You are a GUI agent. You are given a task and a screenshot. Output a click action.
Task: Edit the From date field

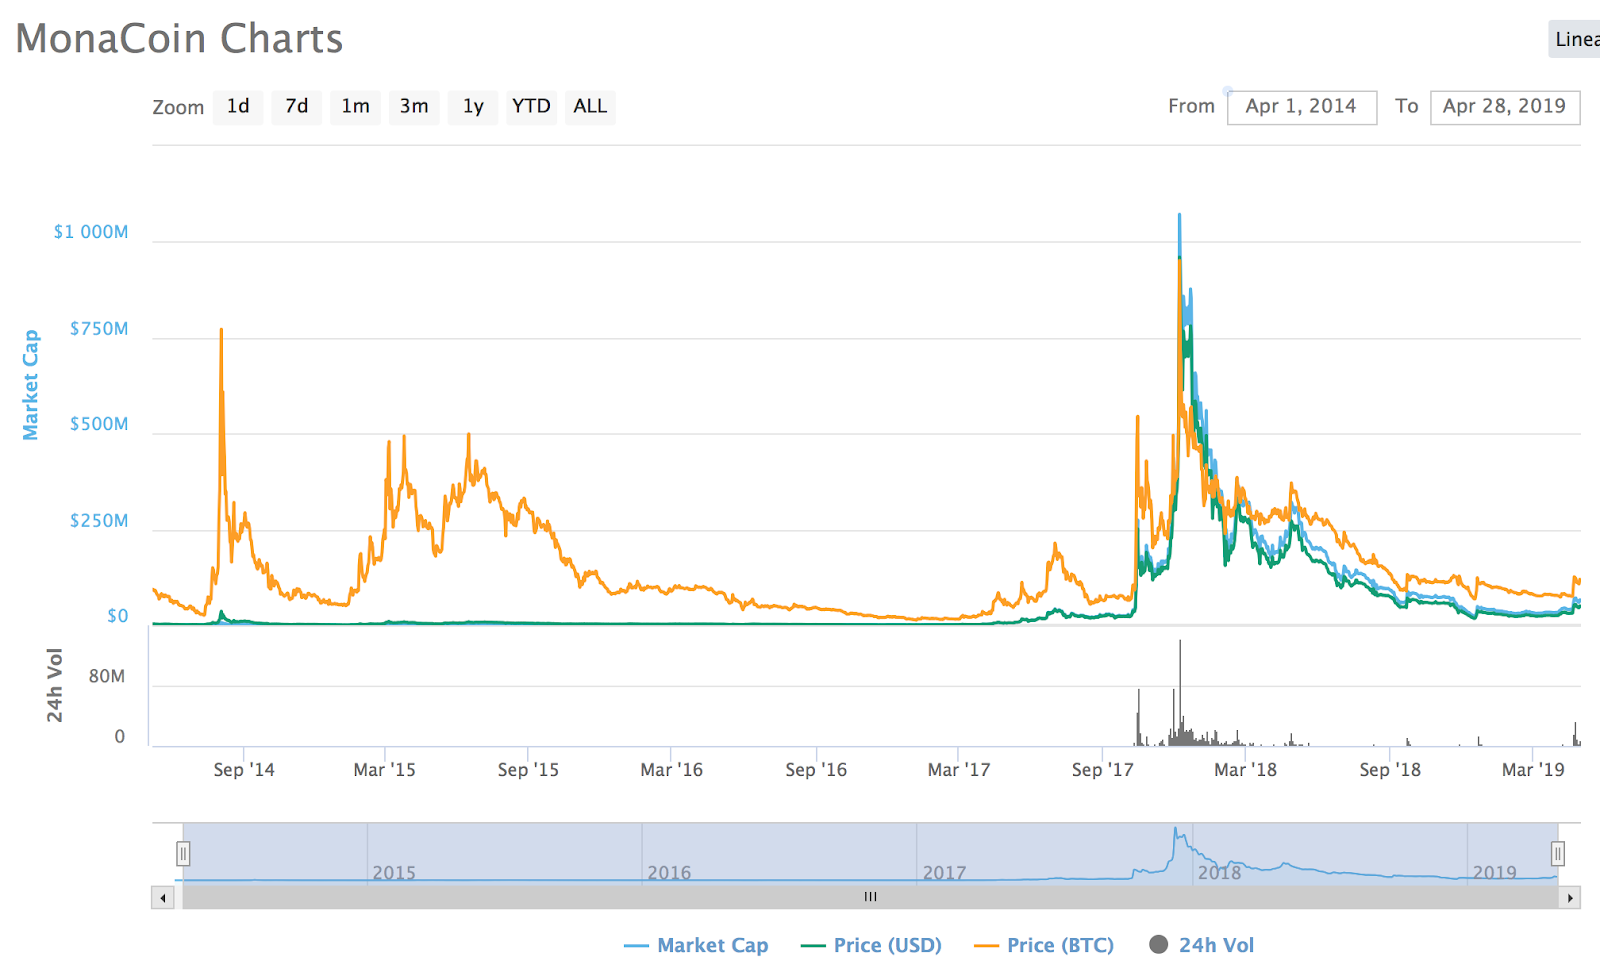click(1302, 107)
